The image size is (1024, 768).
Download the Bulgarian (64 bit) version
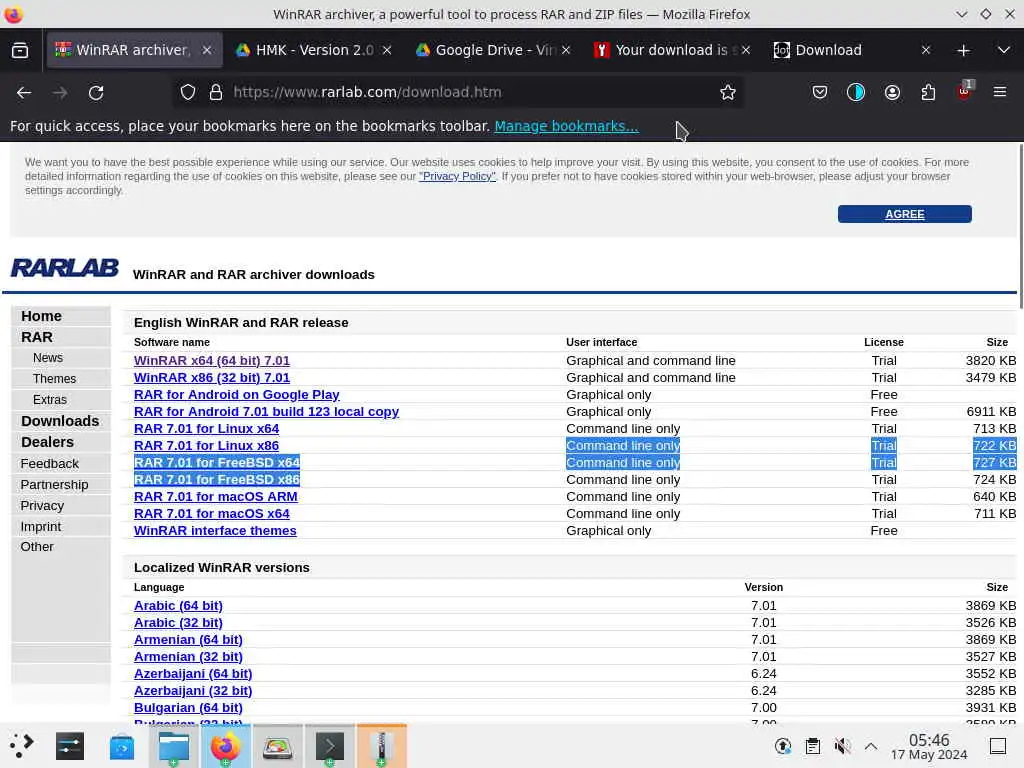click(x=188, y=707)
